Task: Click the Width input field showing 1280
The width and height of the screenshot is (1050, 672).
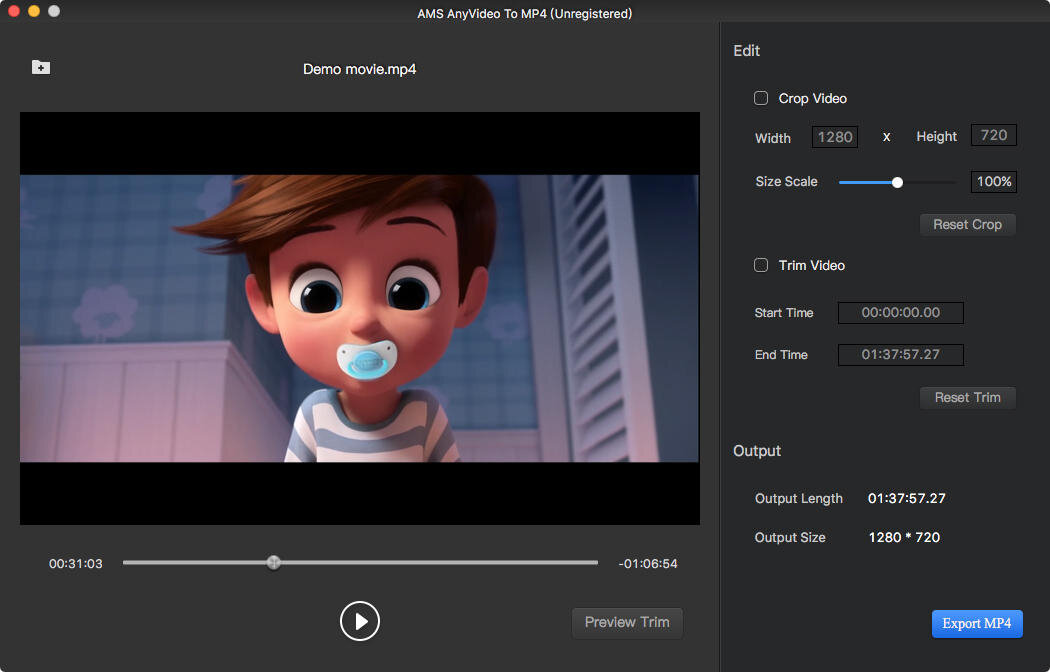Action: click(x=835, y=137)
